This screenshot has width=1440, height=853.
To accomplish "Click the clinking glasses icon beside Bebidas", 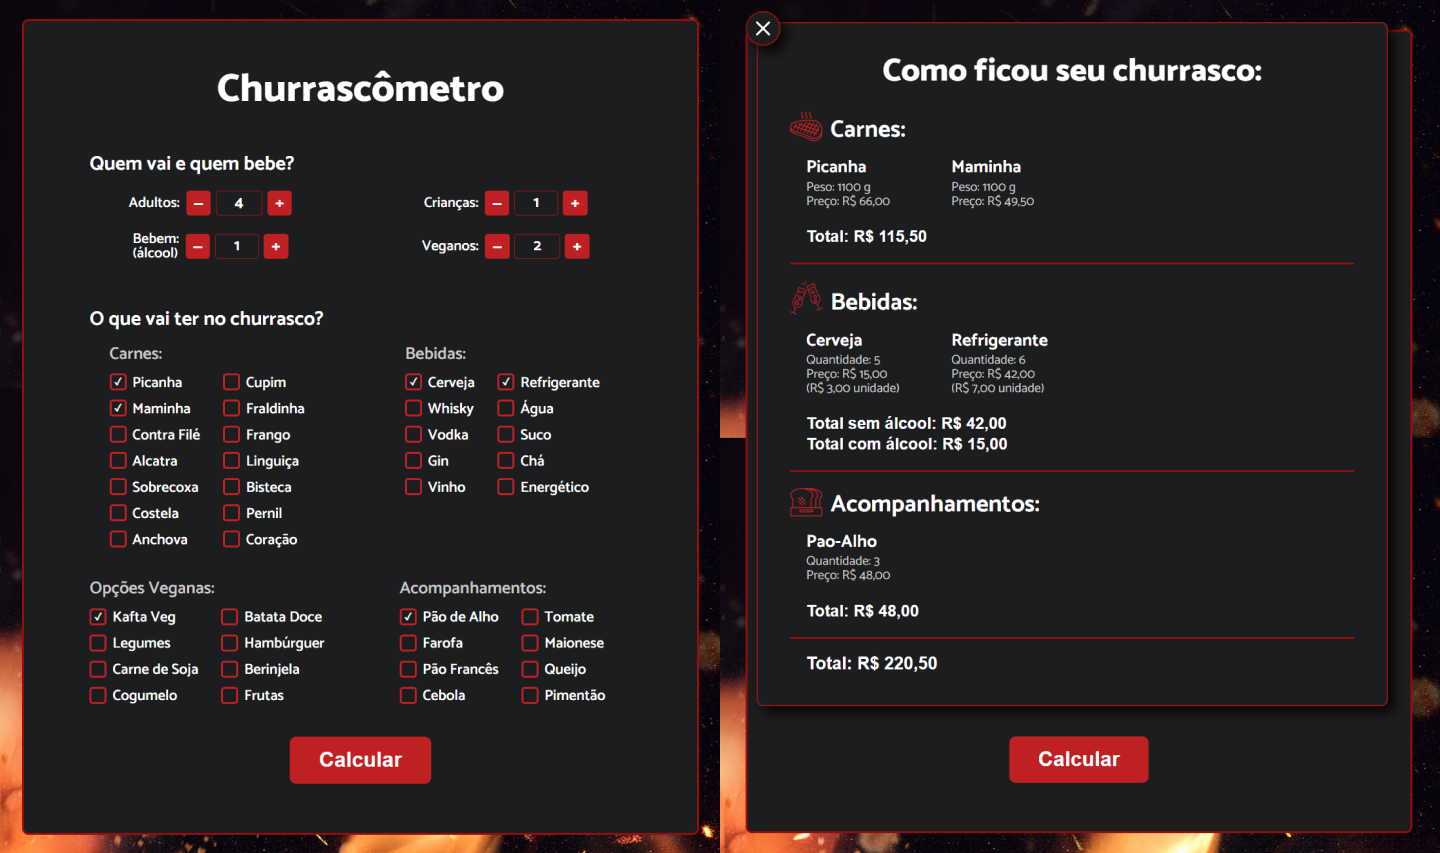I will (x=807, y=299).
